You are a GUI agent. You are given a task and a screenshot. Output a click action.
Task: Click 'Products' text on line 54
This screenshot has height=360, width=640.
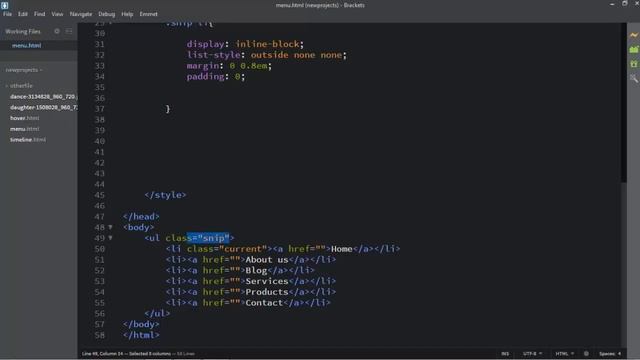267,292
